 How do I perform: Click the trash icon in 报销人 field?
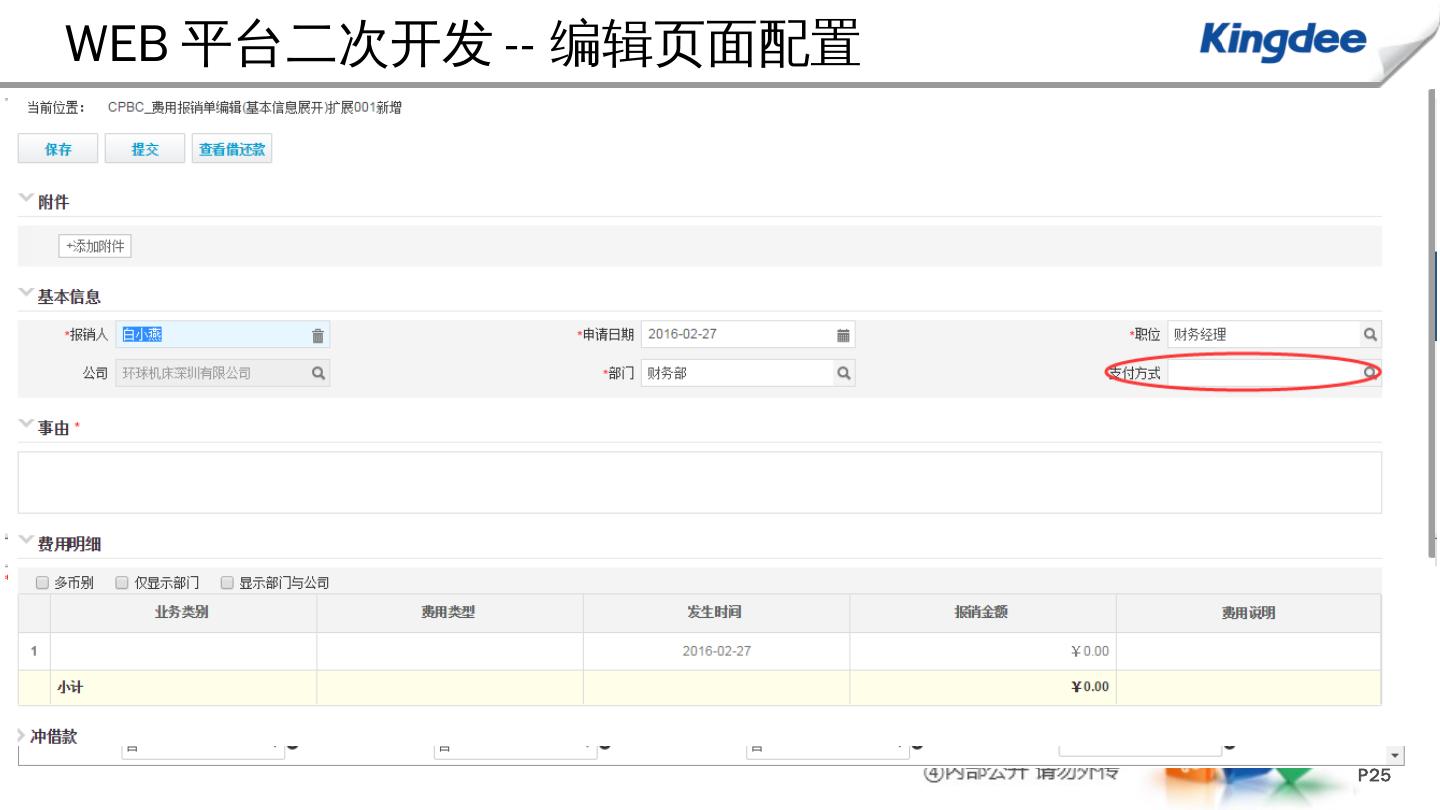pos(318,336)
